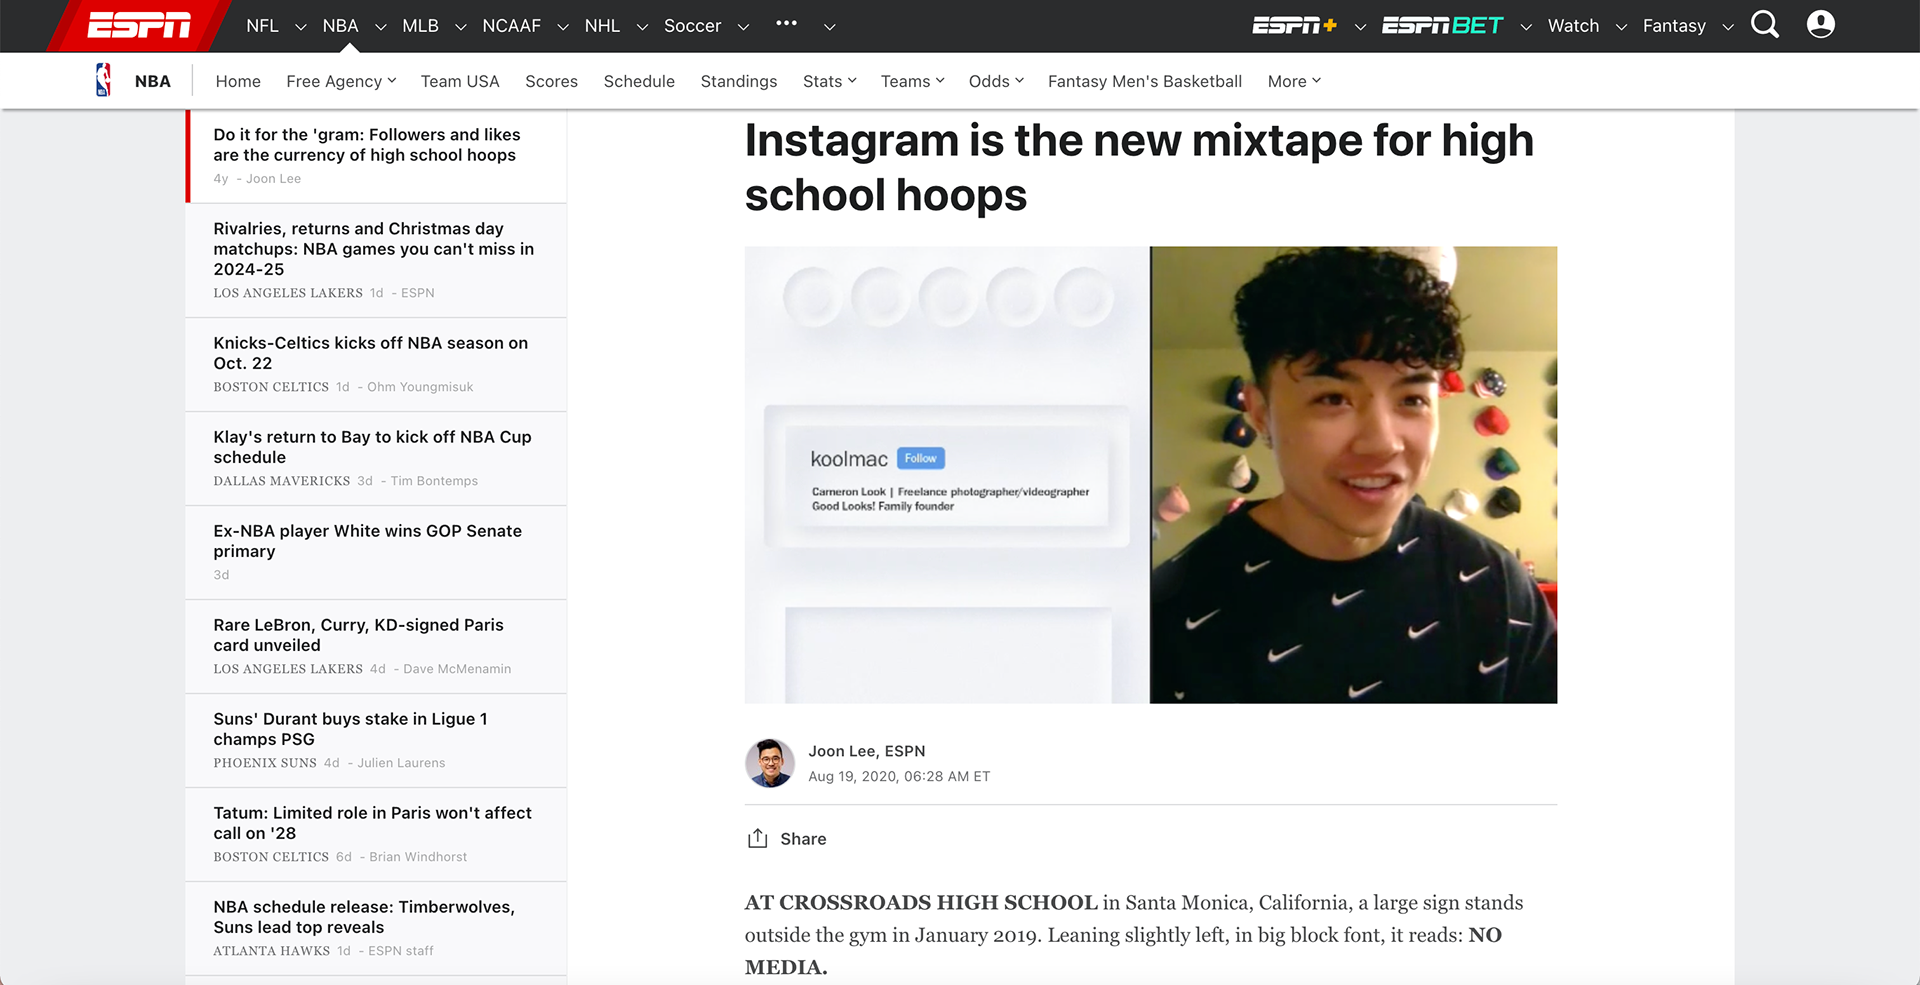This screenshot has width=1920, height=985.
Task: Click 'PHOENIX SUNS' tag under Durant story
Action: click(265, 763)
